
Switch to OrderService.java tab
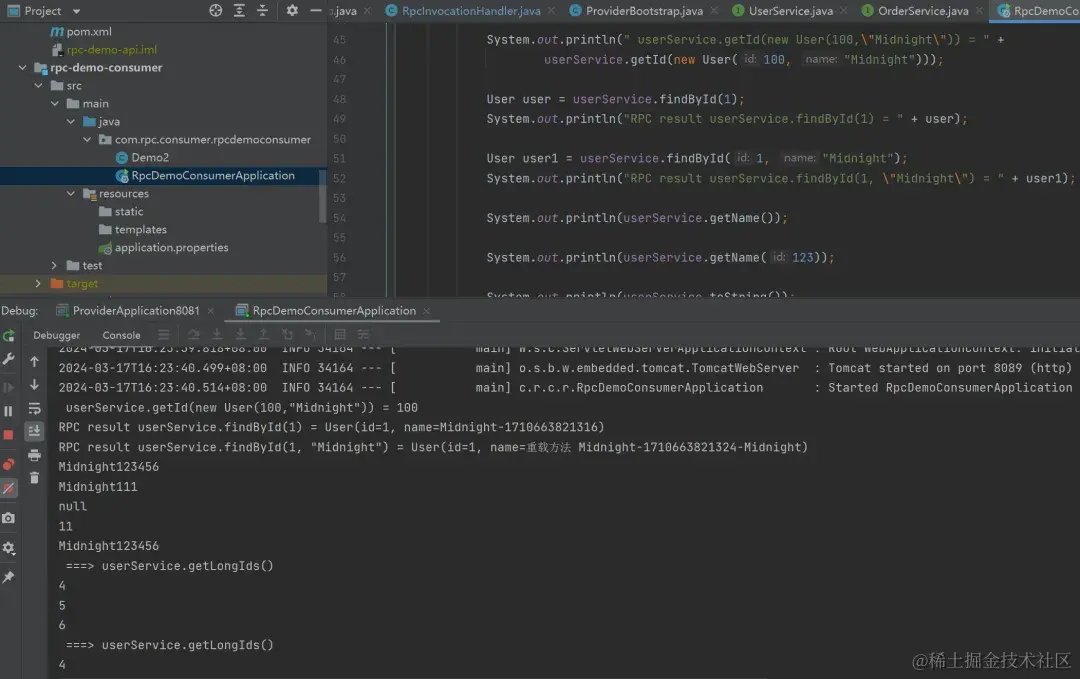pyautogui.click(x=923, y=11)
